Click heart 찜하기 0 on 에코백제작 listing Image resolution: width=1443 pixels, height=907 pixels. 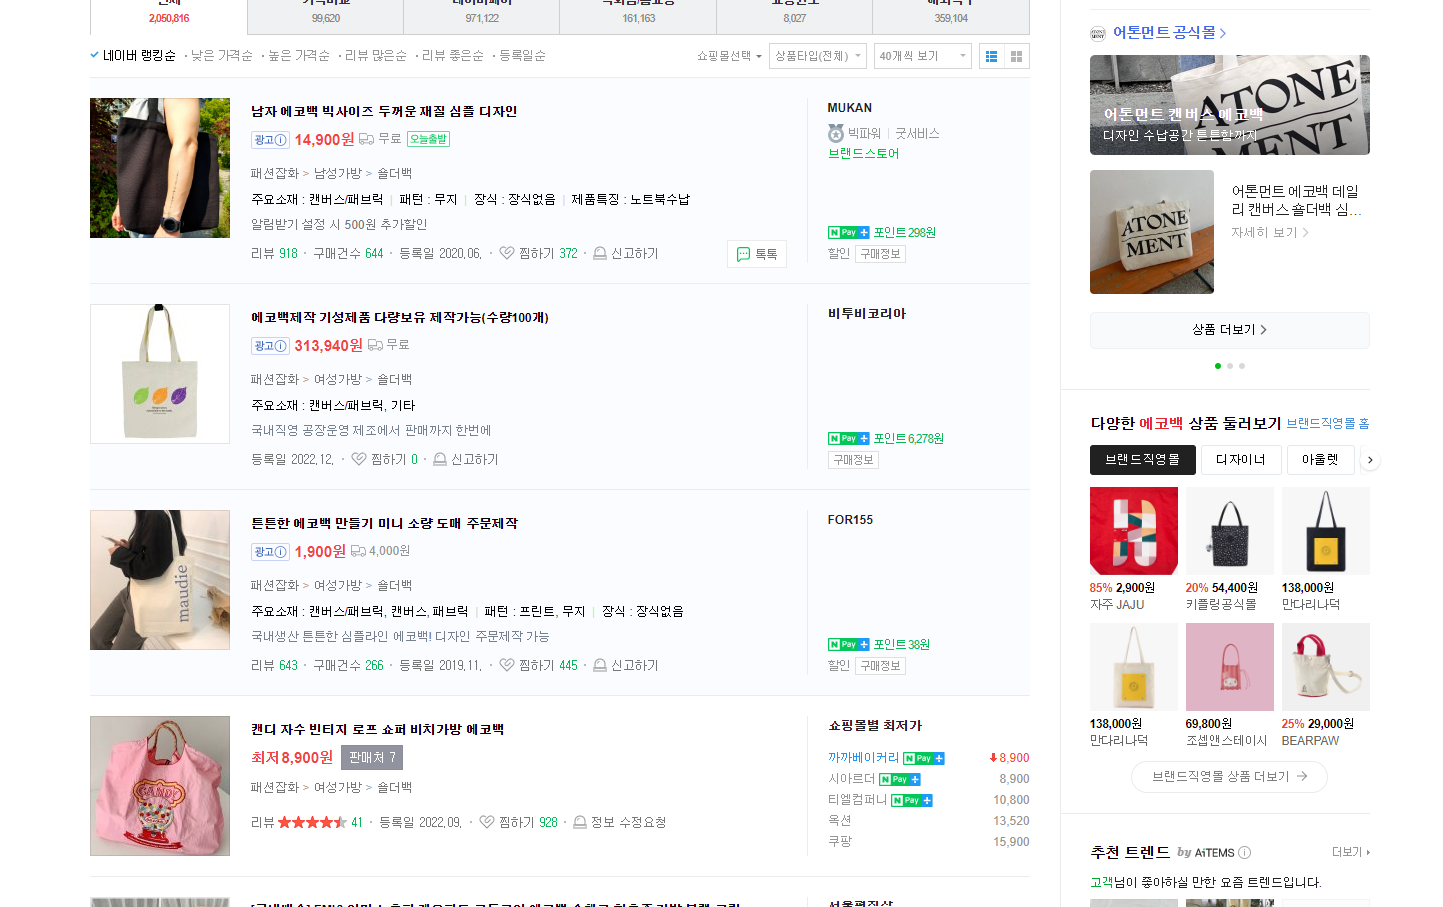coord(359,460)
